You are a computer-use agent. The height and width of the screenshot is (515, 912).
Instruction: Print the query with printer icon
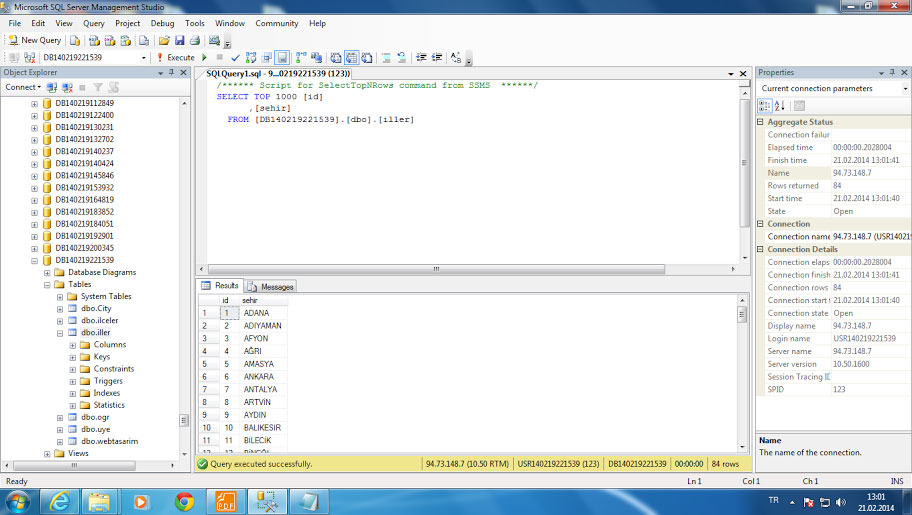[195, 41]
